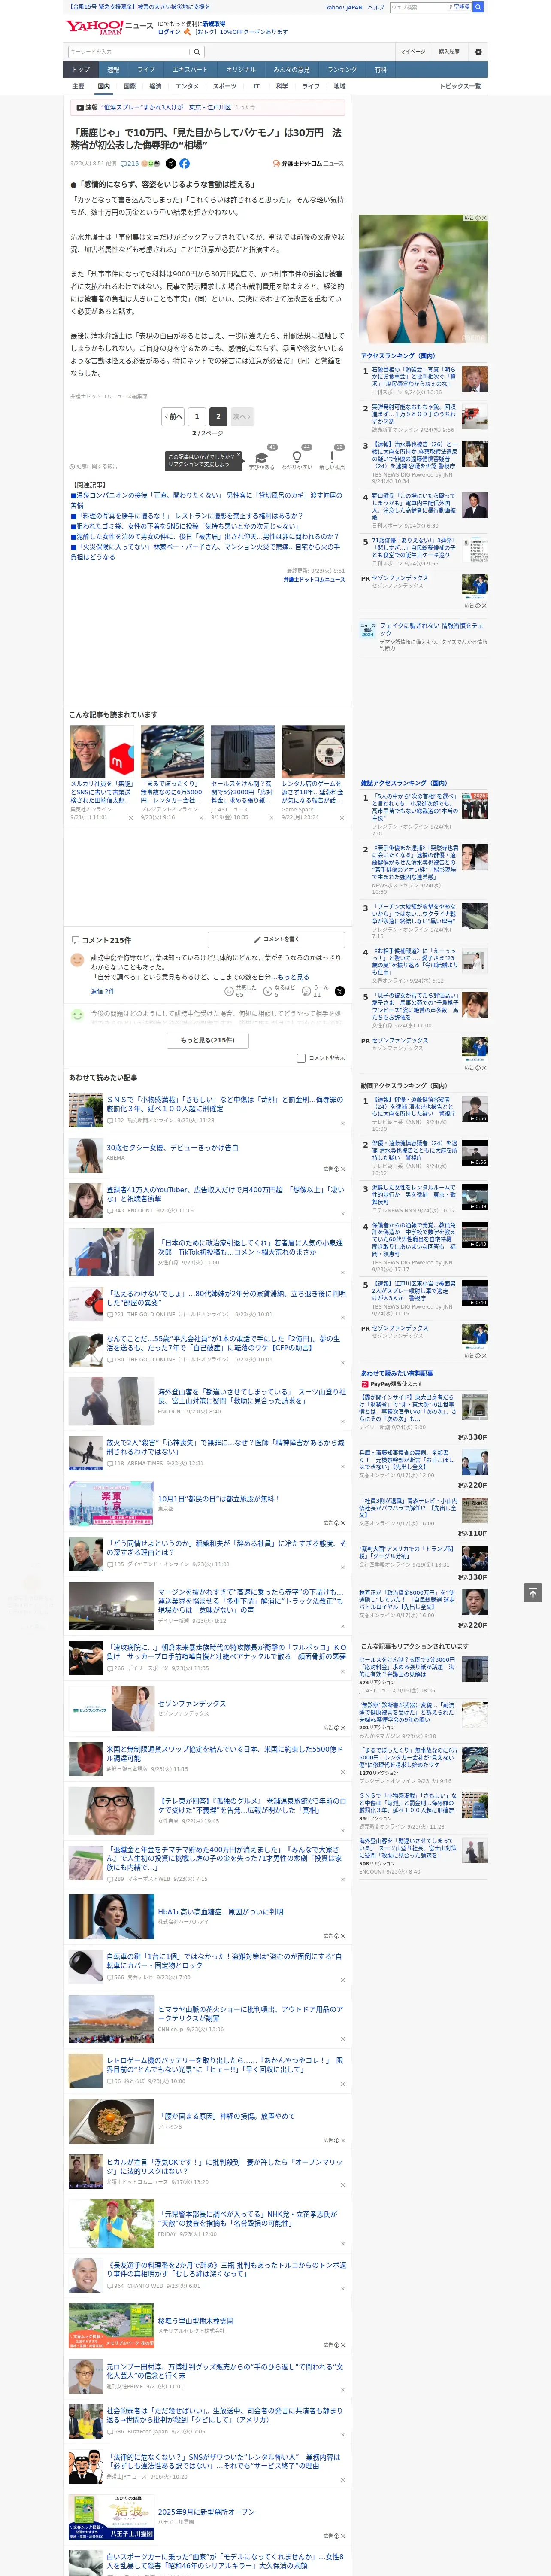Open the エキスパート tab
The image size is (551, 2576).
coord(190,70)
